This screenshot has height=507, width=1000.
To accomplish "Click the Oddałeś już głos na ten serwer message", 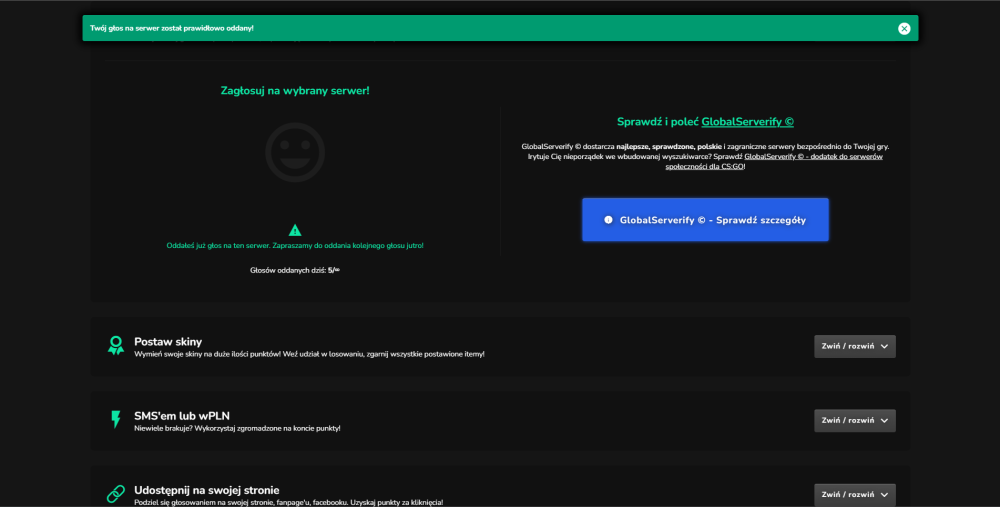I will pyautogui.click(x=295, y=246).
